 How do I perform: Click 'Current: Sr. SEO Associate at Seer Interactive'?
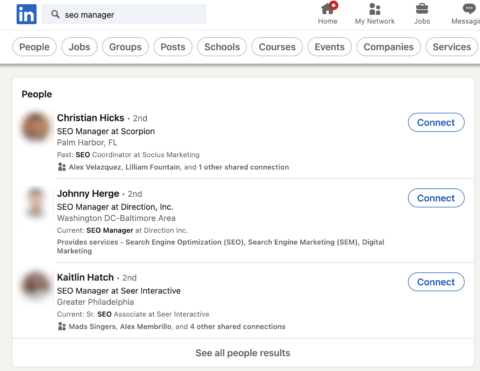pos(133,314)
